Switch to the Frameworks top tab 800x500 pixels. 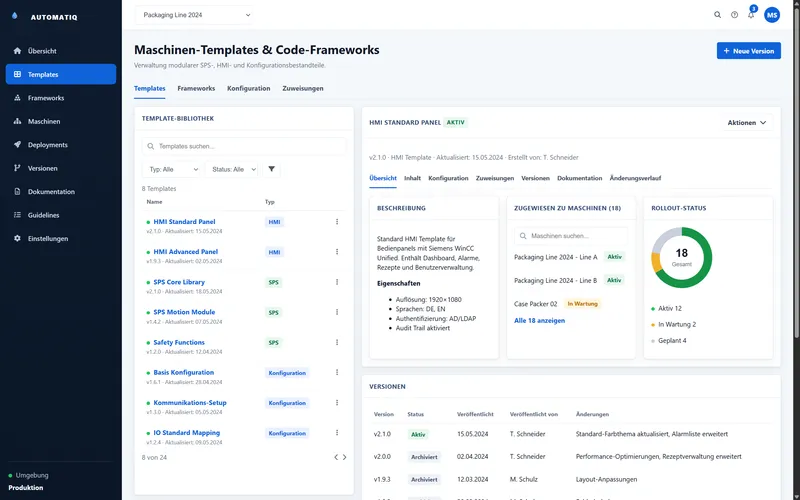pos(196,88)
